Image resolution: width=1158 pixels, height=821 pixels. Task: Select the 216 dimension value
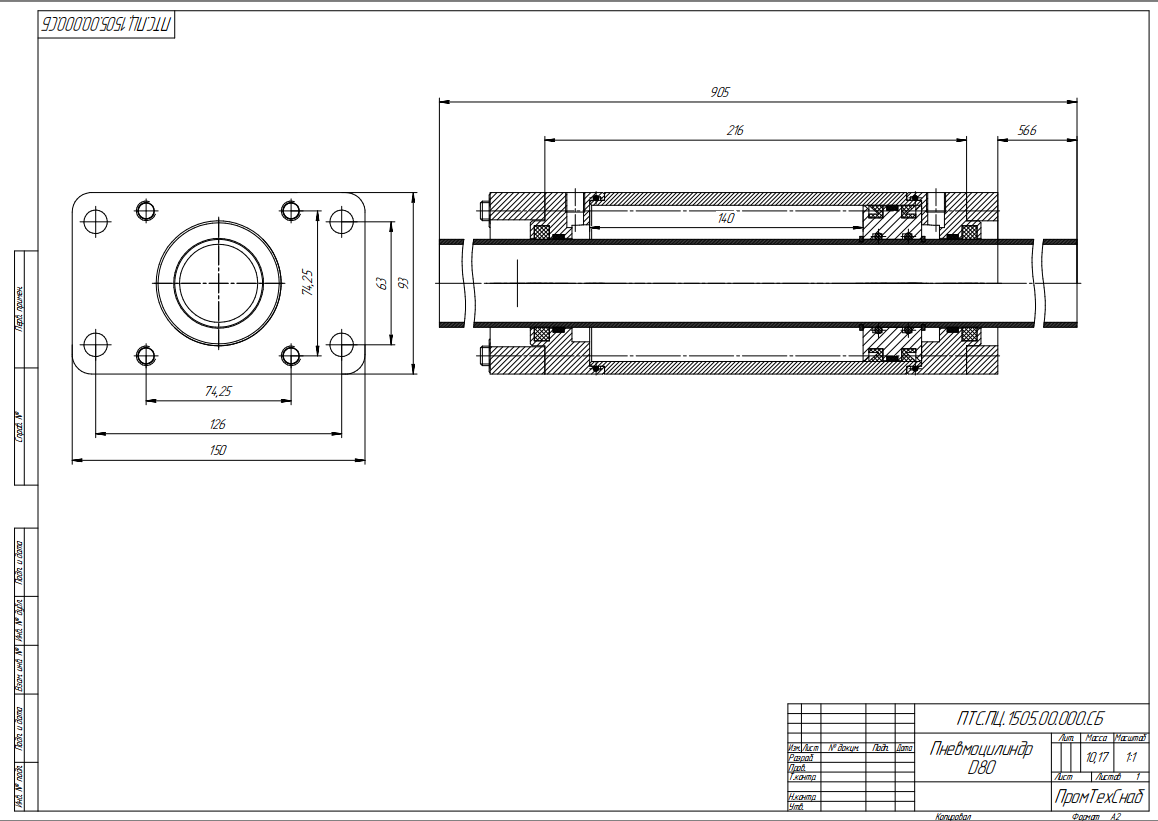tap(735, 130)
